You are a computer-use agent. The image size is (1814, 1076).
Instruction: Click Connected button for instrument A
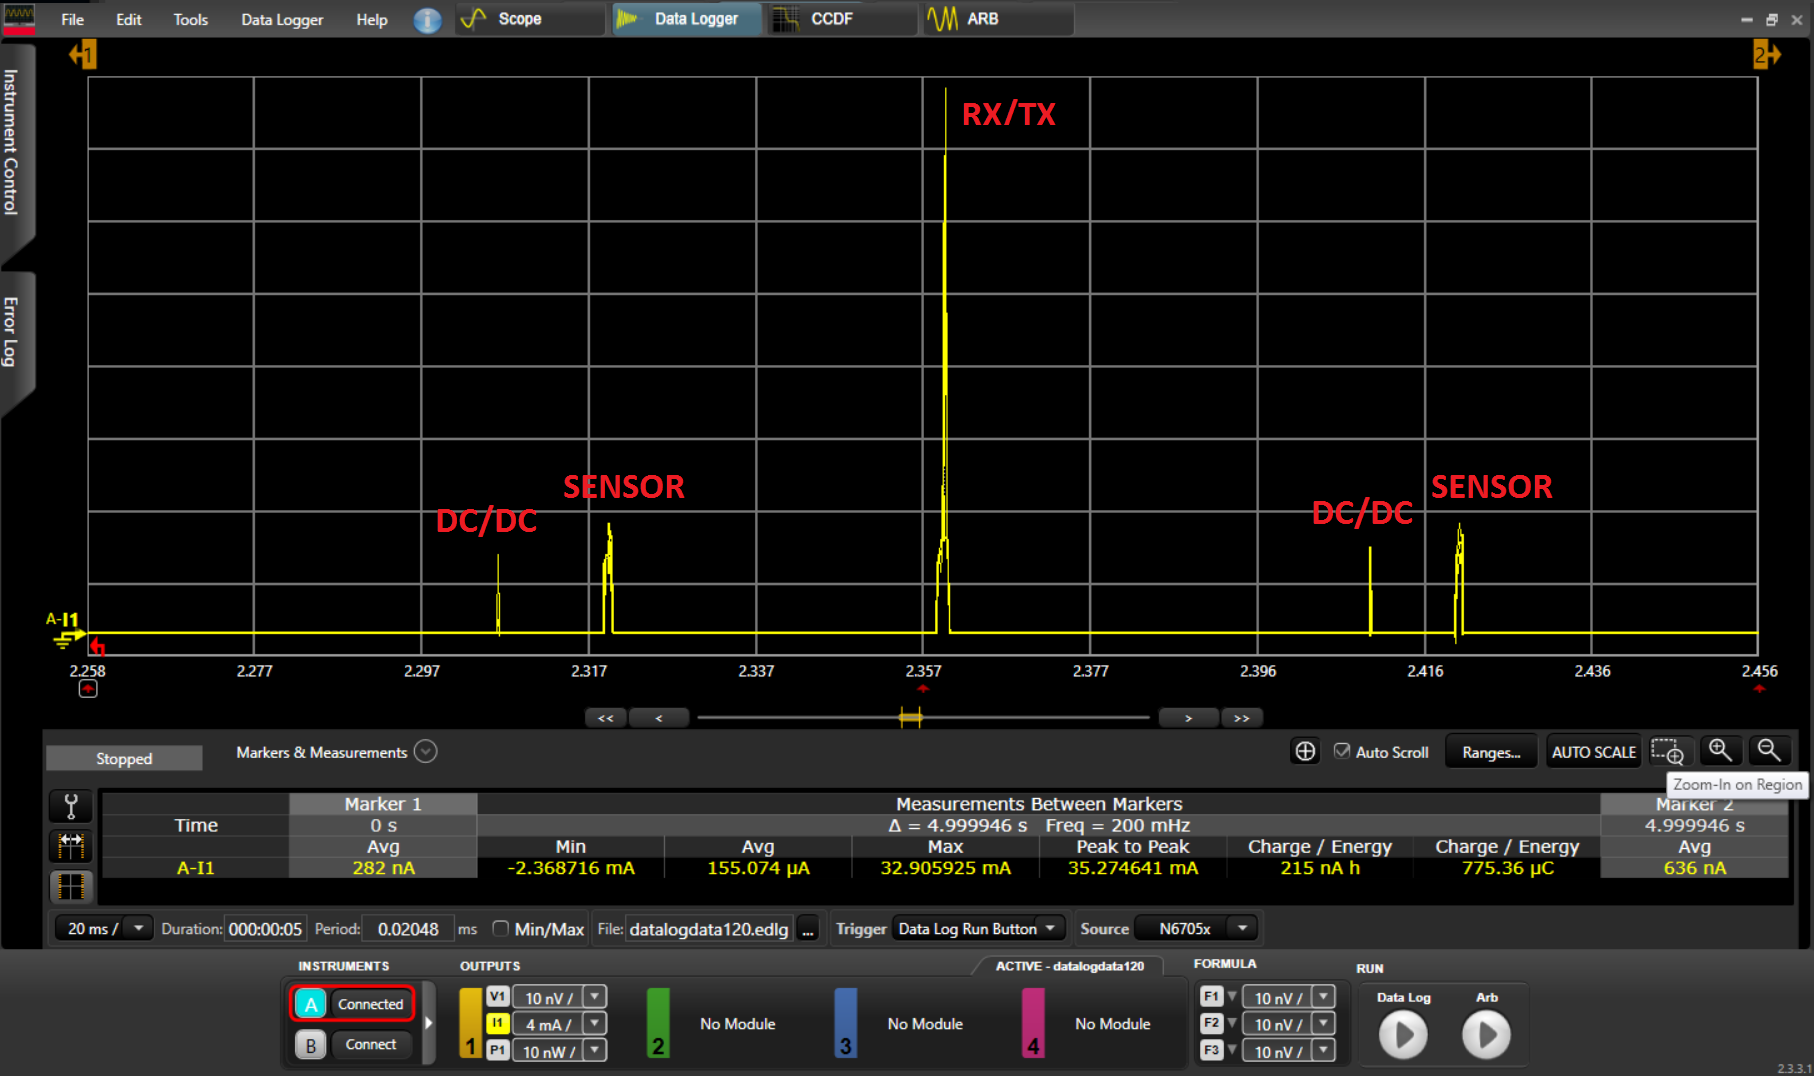(x=371, y=1004)
